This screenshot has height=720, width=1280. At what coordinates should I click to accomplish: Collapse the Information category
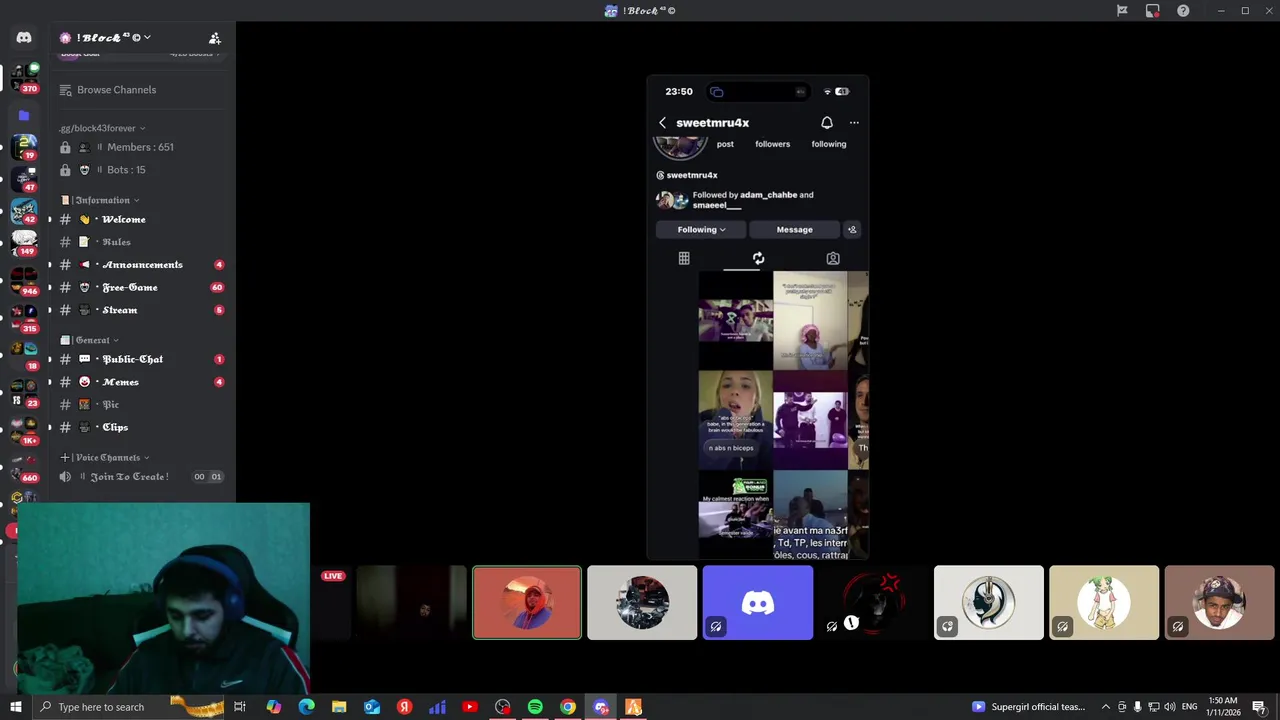pyautogui.click(x=100, y=200)
